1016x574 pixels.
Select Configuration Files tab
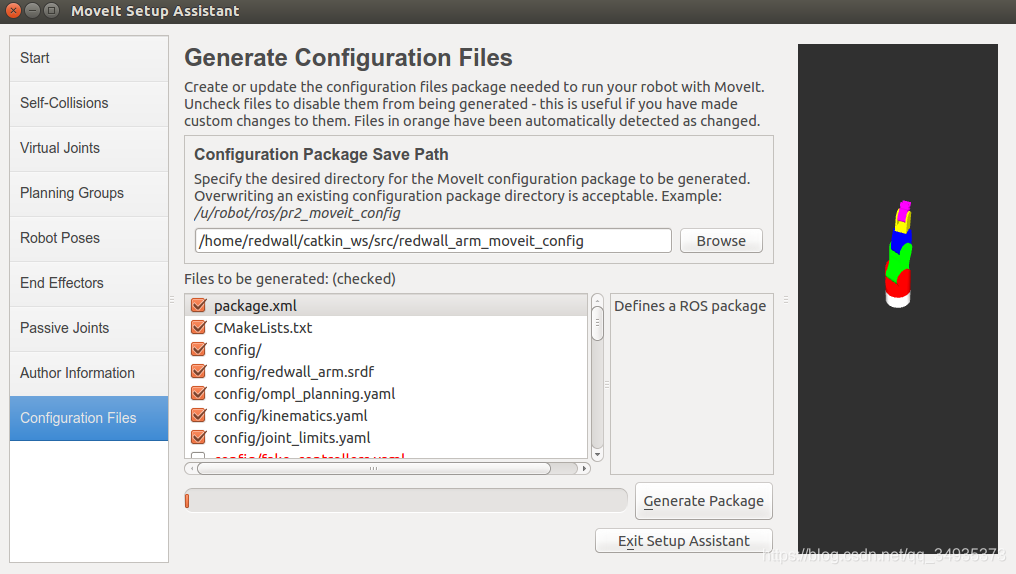click(x=89, y=419)
